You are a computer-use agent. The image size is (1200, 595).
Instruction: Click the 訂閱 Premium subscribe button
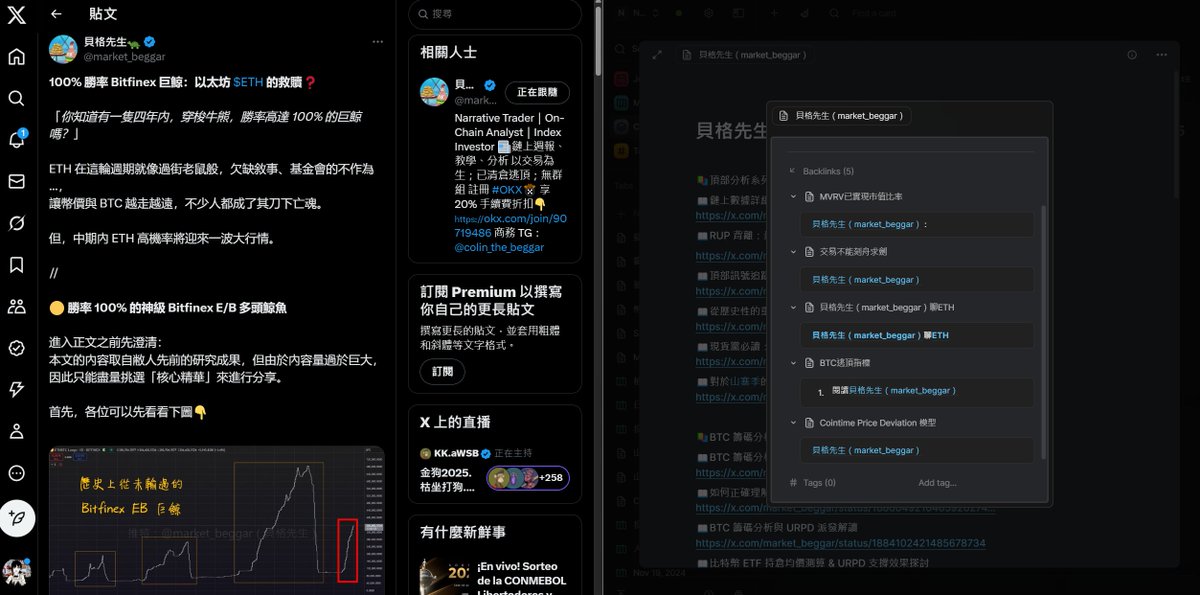pyautogui.click(x=442, y=371)
